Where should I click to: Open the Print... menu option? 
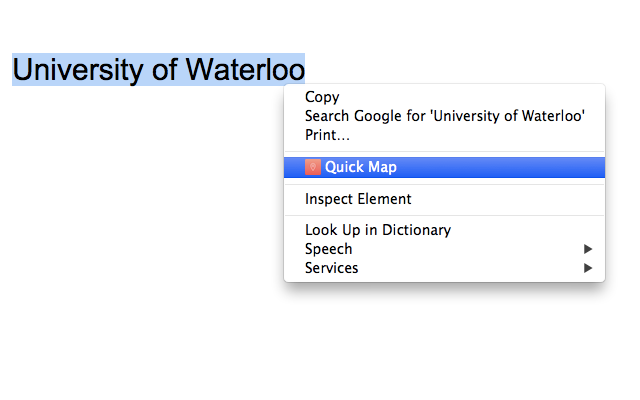click(327, 134)
